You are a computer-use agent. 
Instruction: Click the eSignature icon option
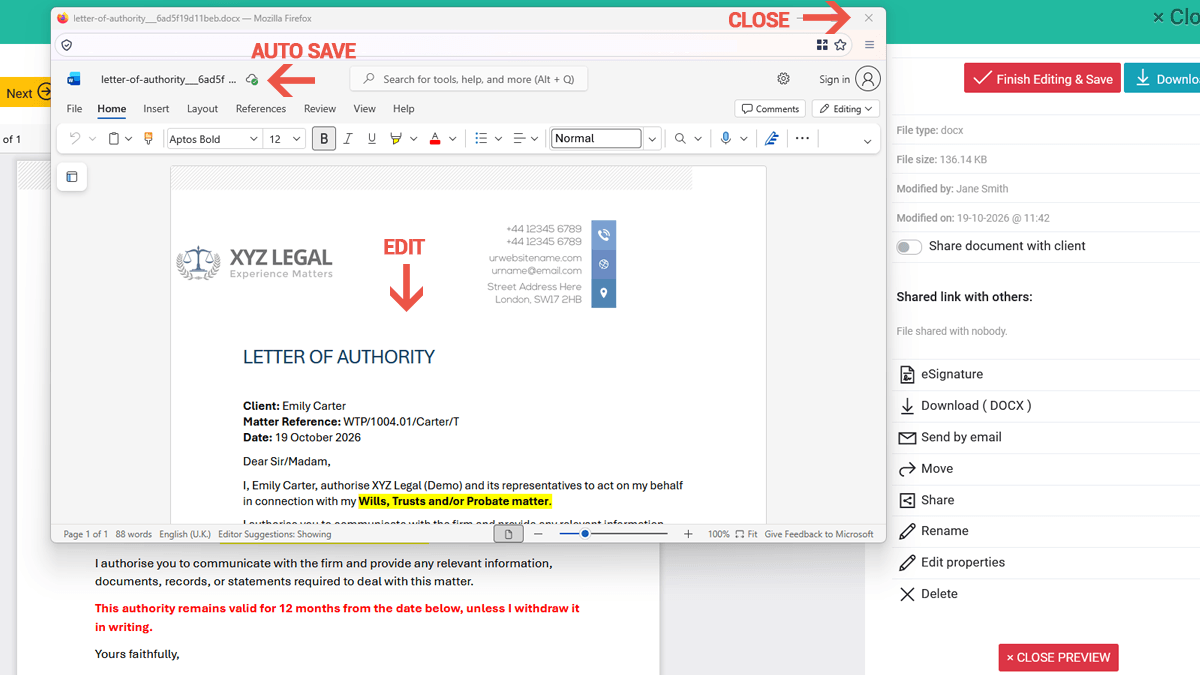pyautogui.click(x=907, y=374)
